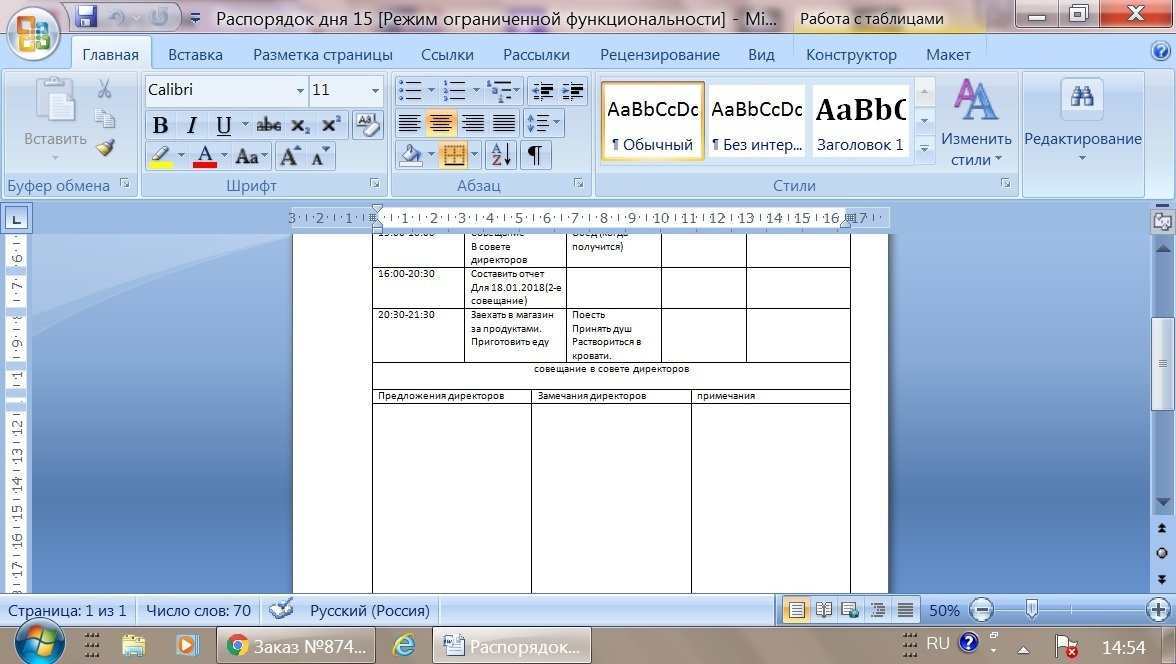Open Chrome window Заказ №874 in taskbar
Screen dimensions: 1176x664
tap(296, 646)
